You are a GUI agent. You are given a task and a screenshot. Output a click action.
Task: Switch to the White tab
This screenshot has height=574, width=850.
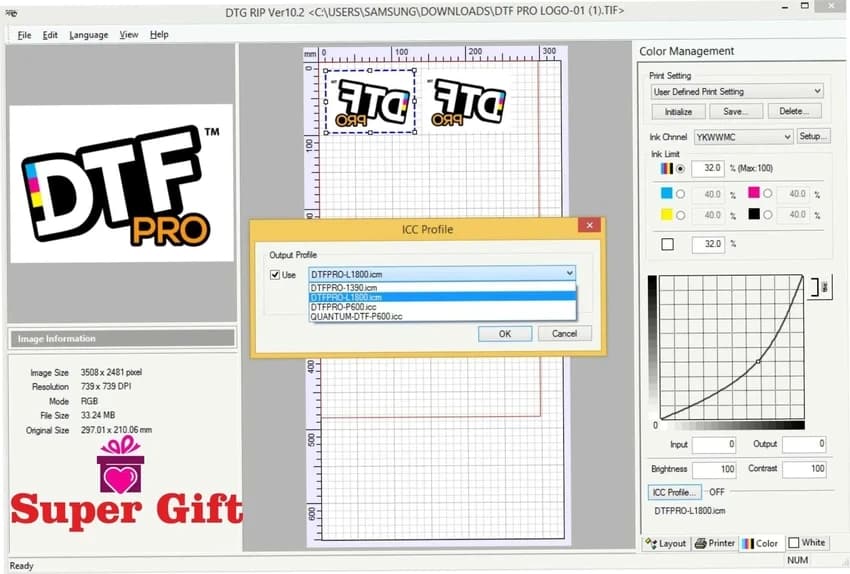click(x=807, y=543)
